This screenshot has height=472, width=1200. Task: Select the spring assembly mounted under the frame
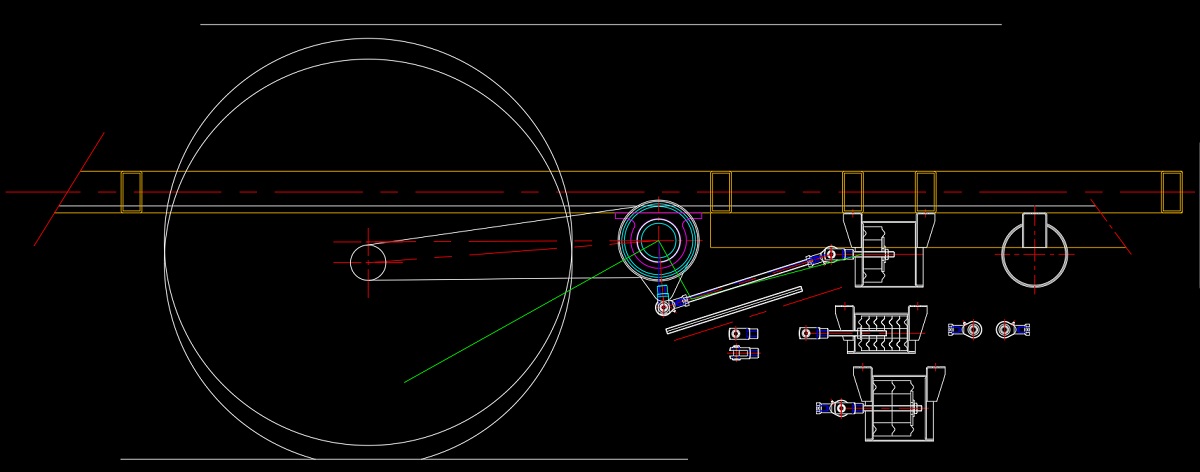click(x=887, y=254)
